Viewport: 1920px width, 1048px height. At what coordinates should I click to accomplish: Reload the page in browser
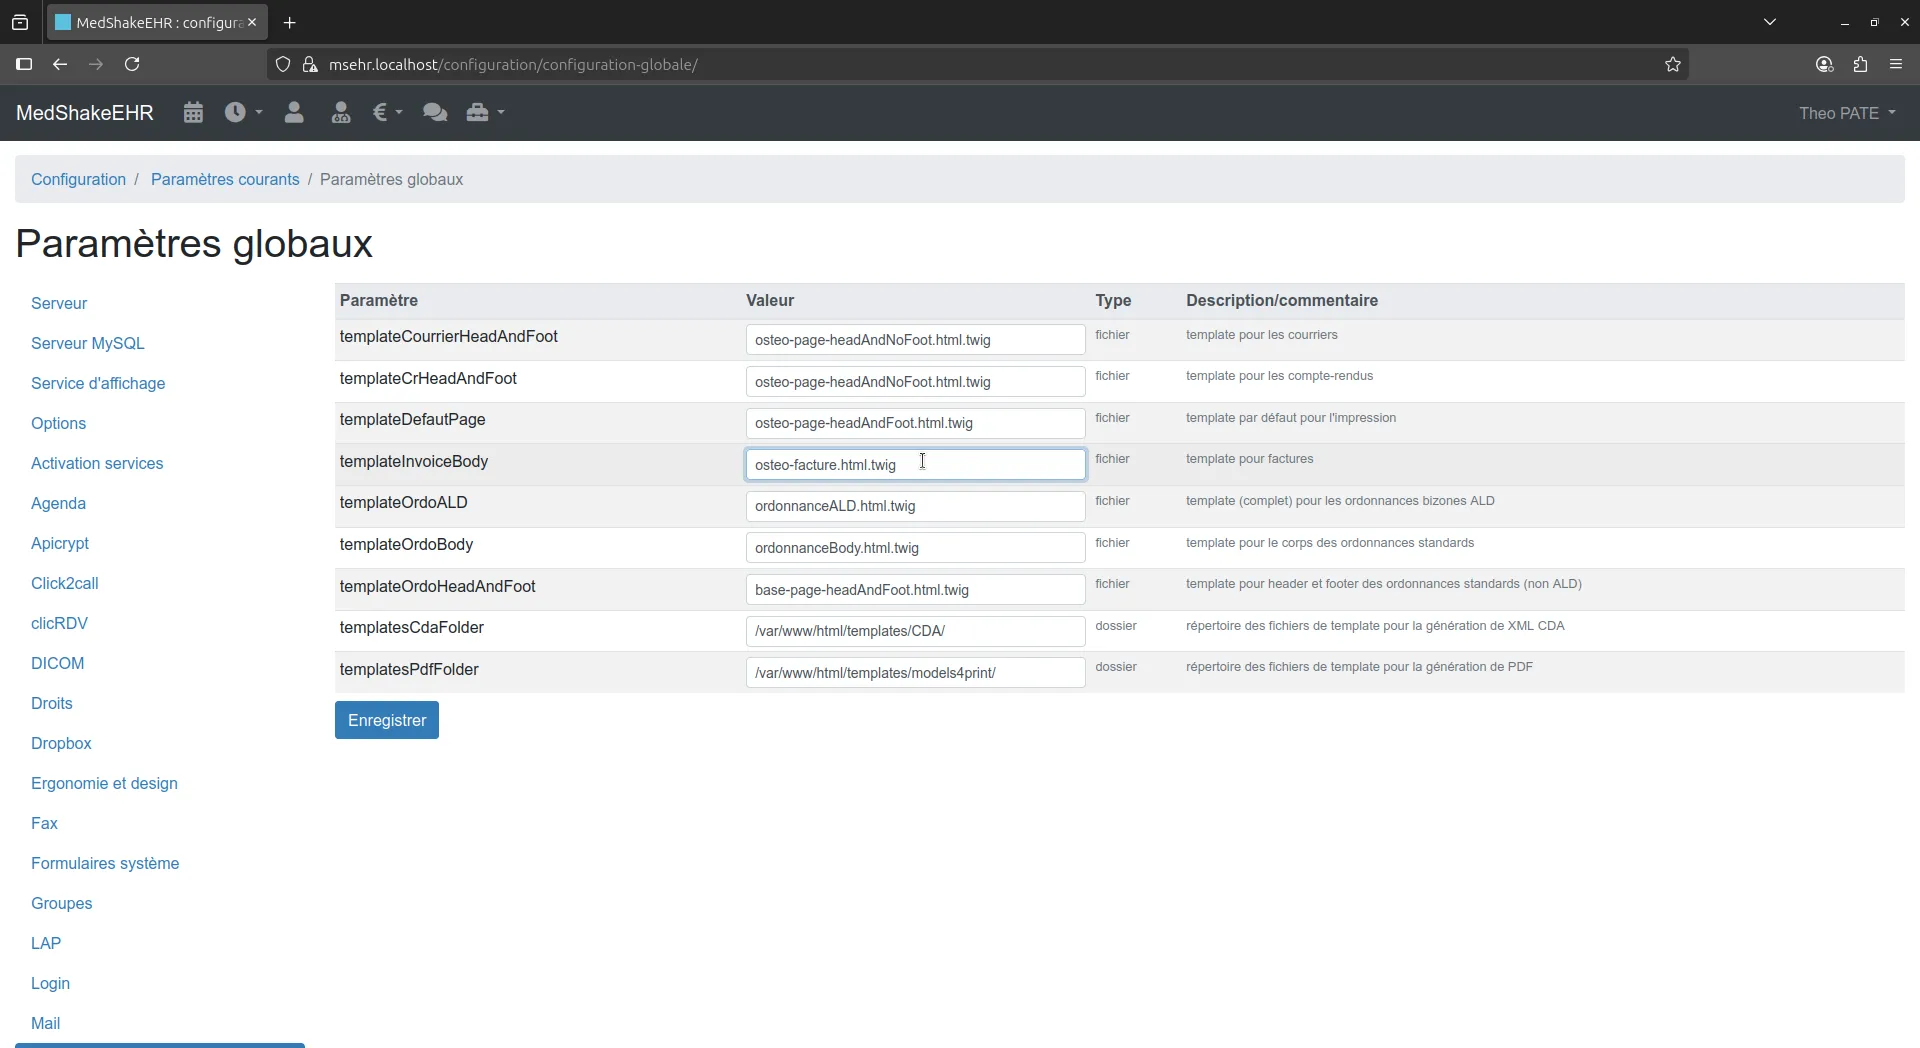[132, 65]
